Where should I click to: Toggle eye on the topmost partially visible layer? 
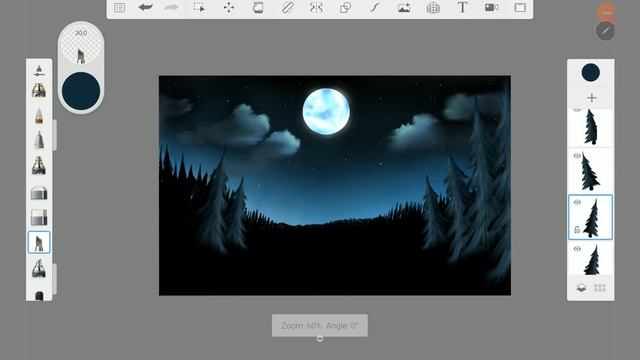pyautogui.click(x=577, y=110)
